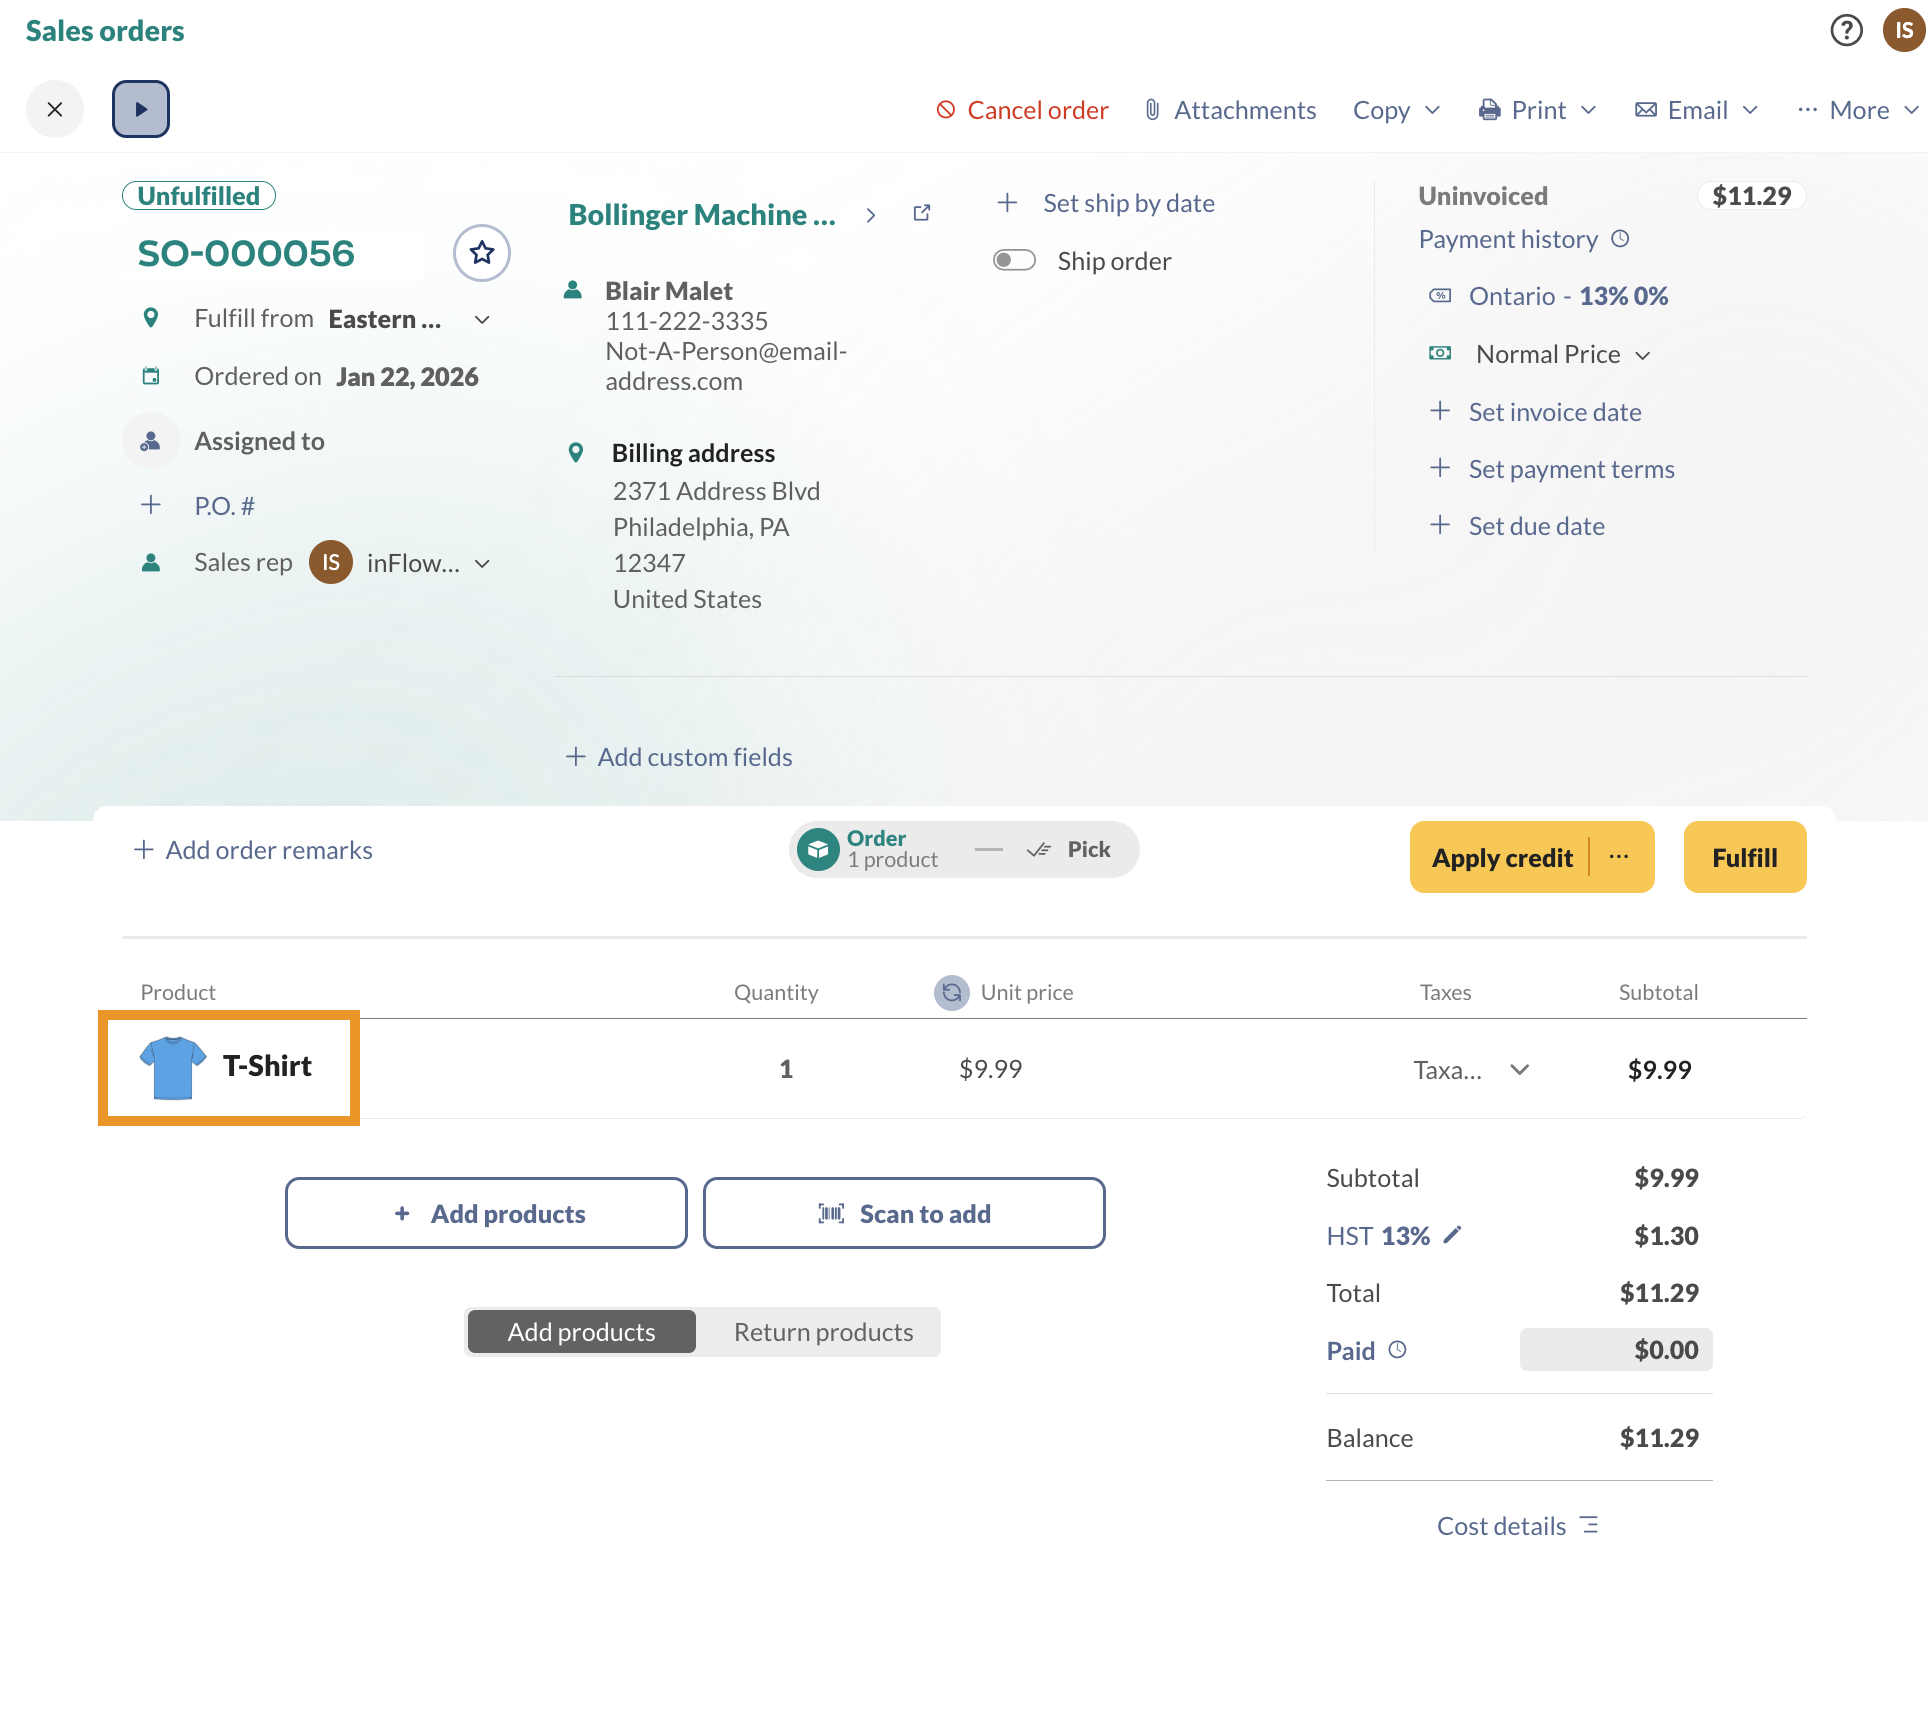
Task: Open the More options menu
Action: click(x=1857, y=110)
